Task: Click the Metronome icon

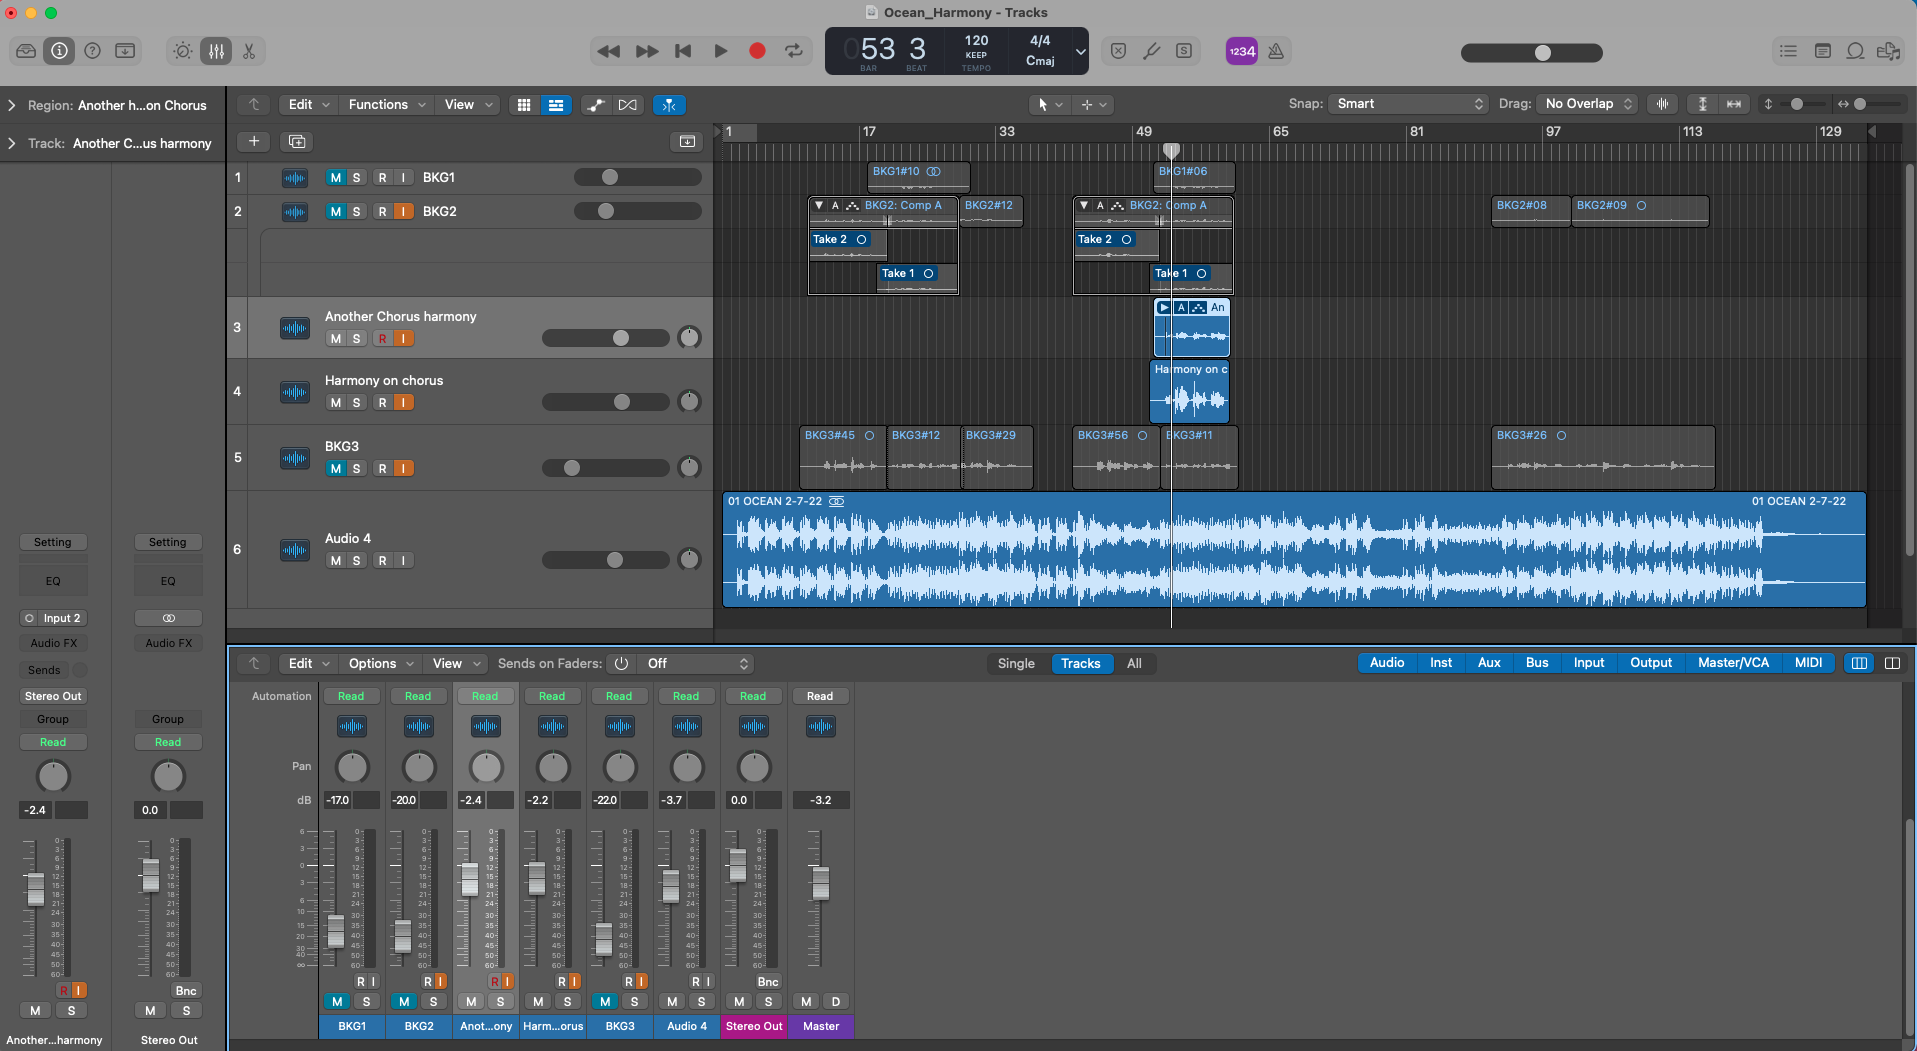Action: (1276, 51)
